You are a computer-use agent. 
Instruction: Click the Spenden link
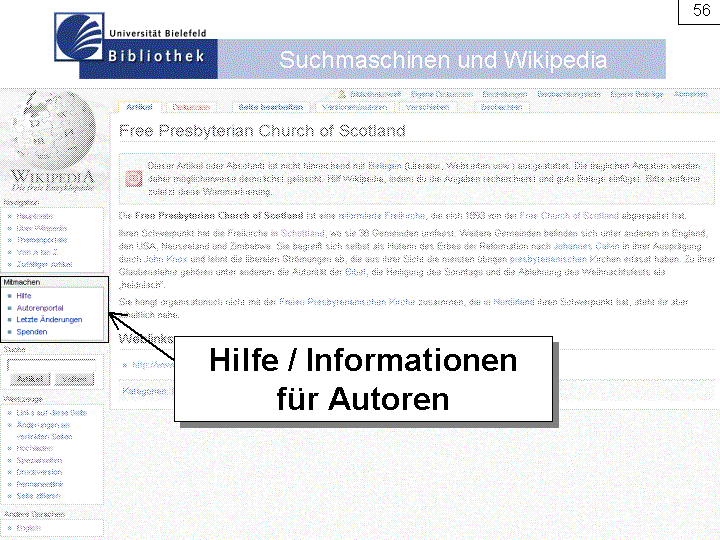tap(32, 332)
